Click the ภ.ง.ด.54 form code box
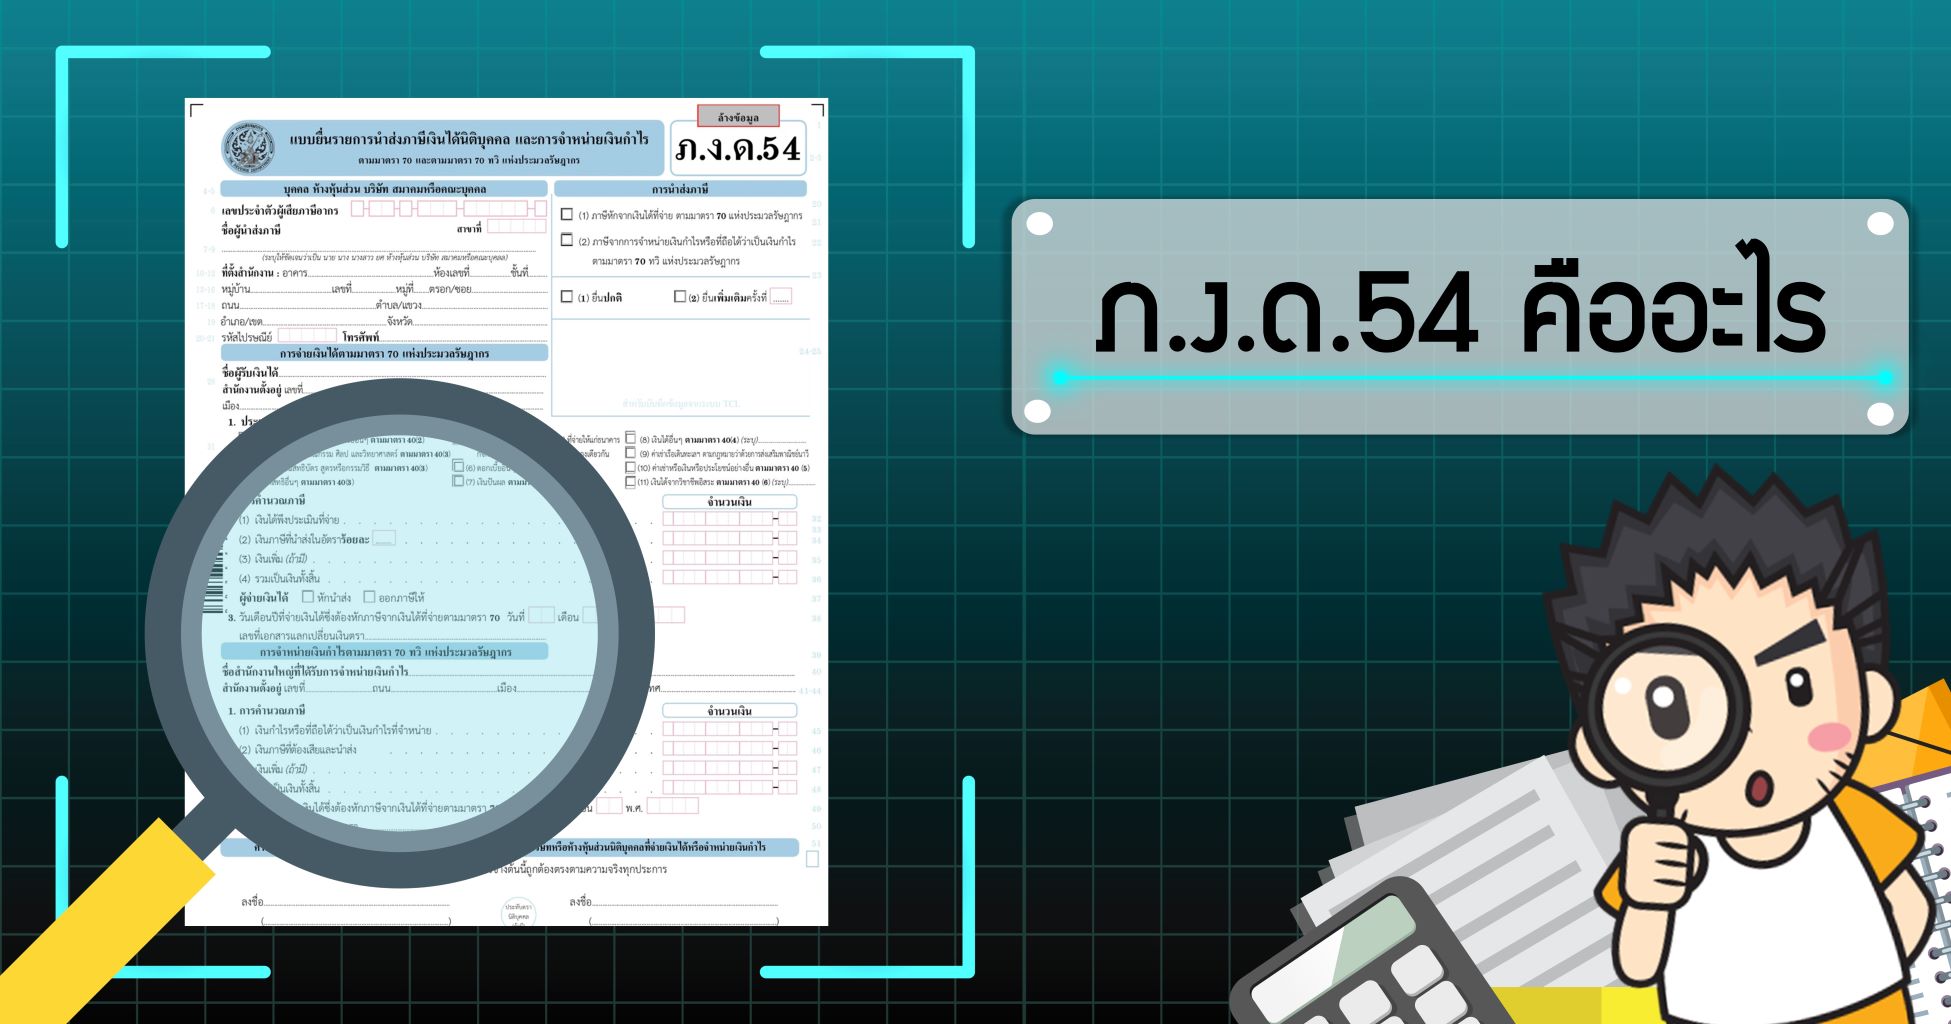 click(738, 149)
